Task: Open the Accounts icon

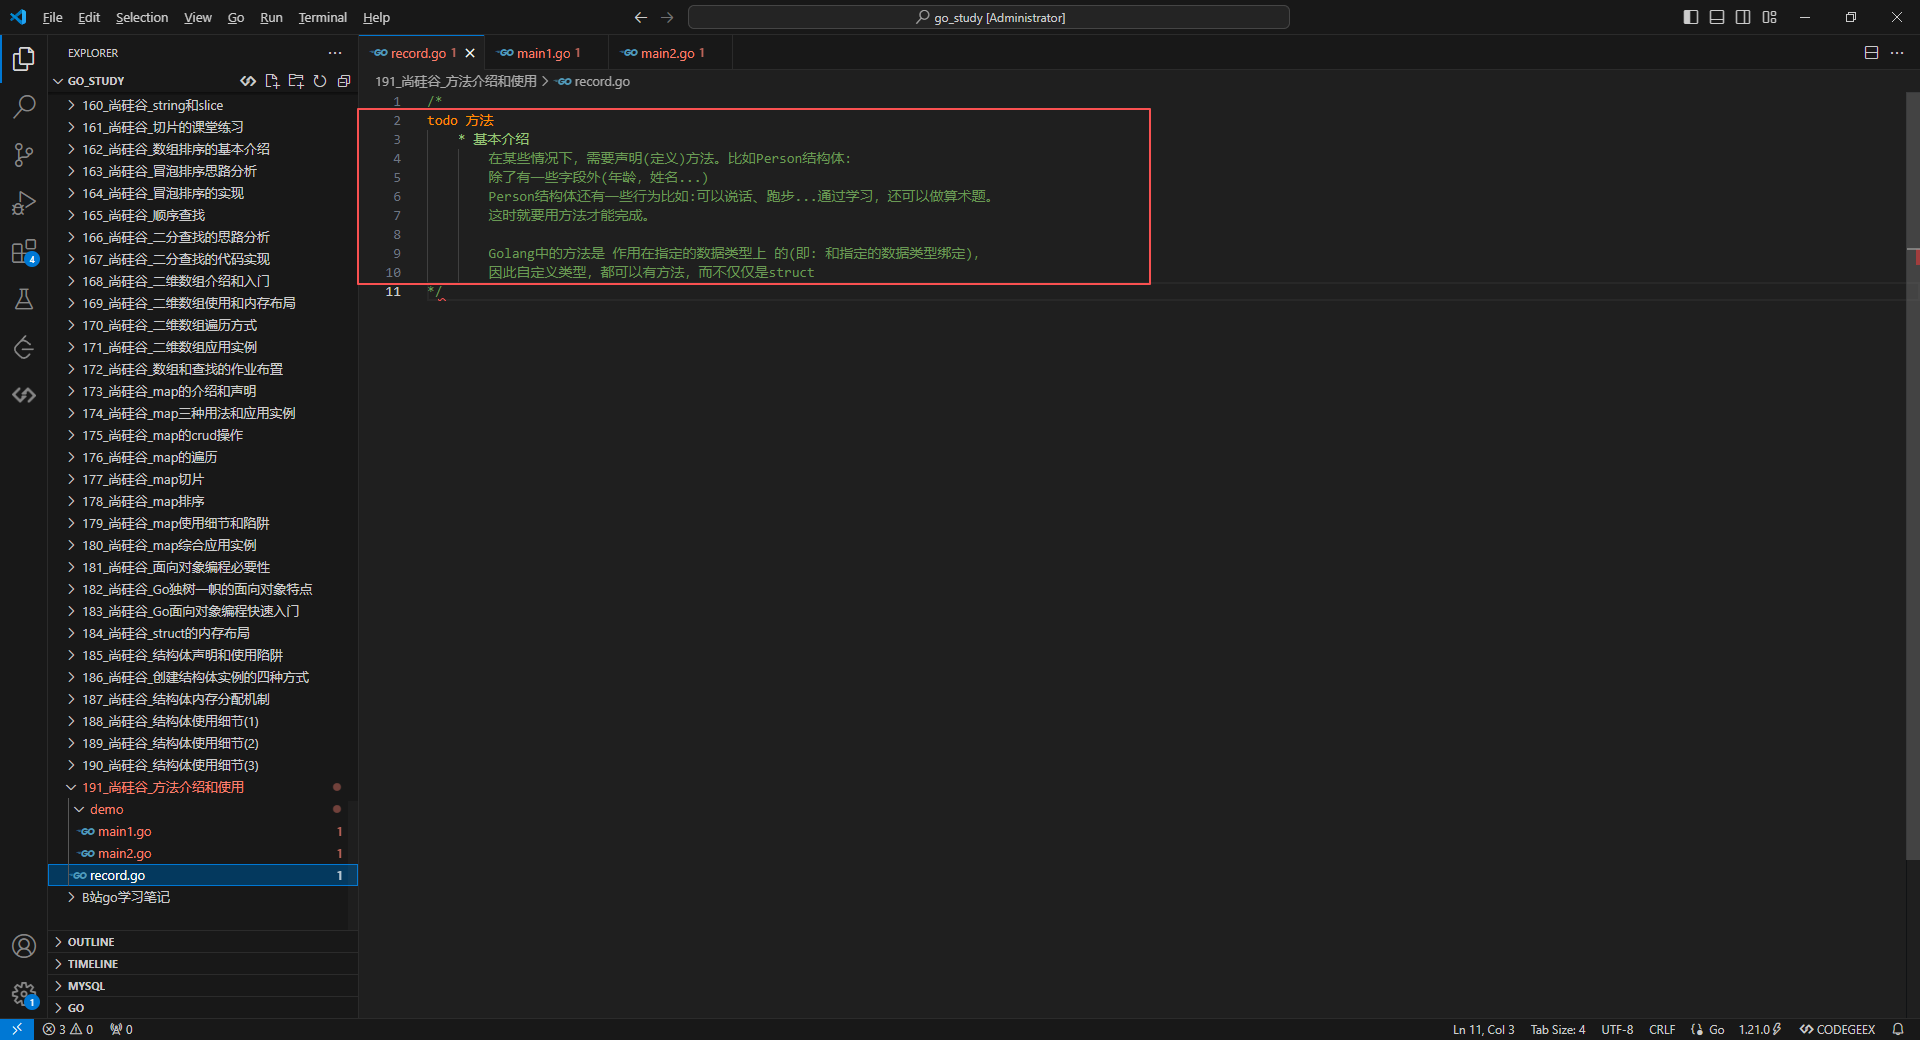Action: point(24,946)
